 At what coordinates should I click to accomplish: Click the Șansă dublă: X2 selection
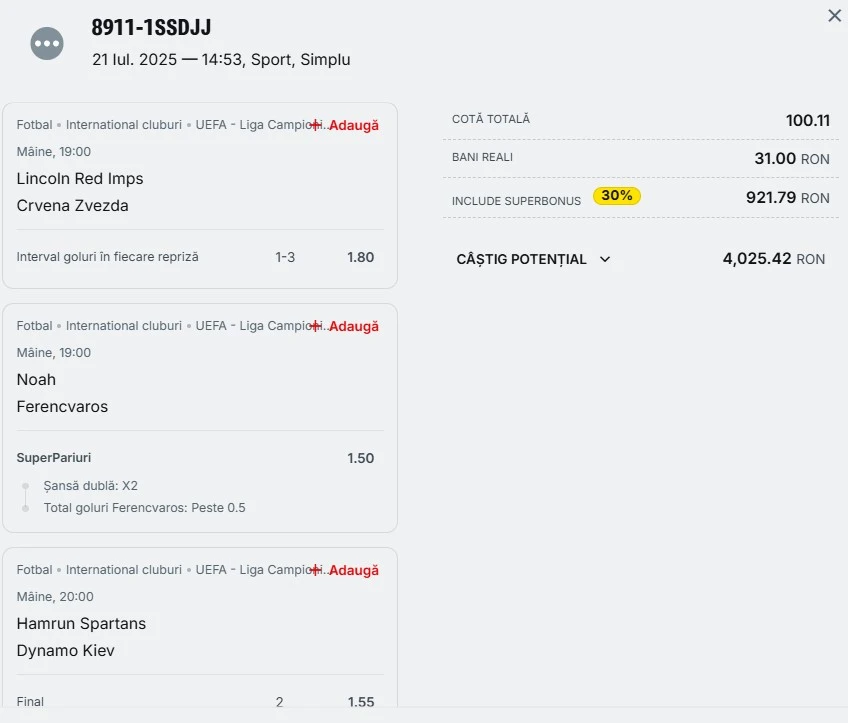click(x=91, y=486)
